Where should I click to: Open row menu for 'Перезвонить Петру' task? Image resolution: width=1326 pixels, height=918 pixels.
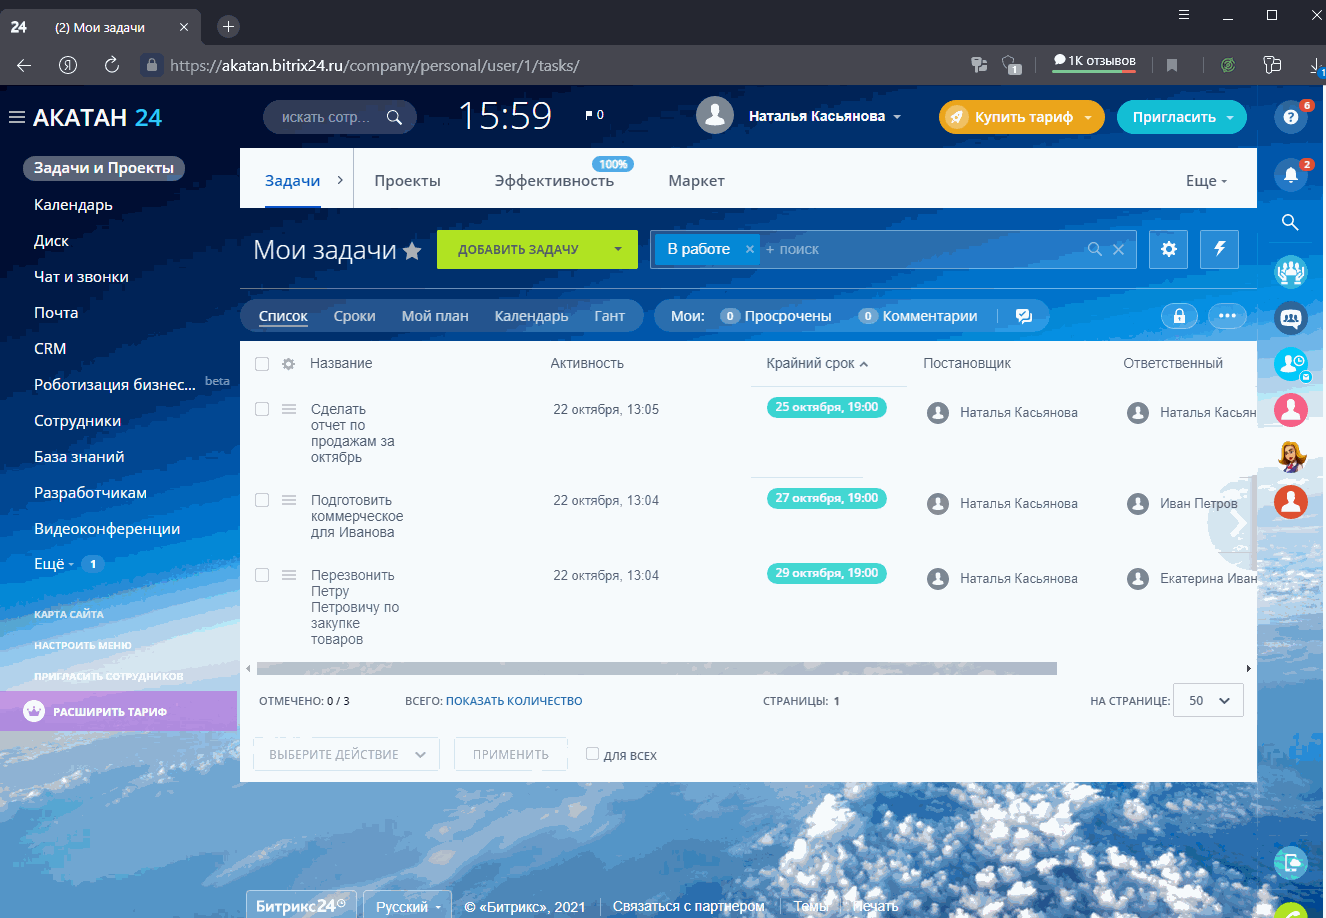289,575
